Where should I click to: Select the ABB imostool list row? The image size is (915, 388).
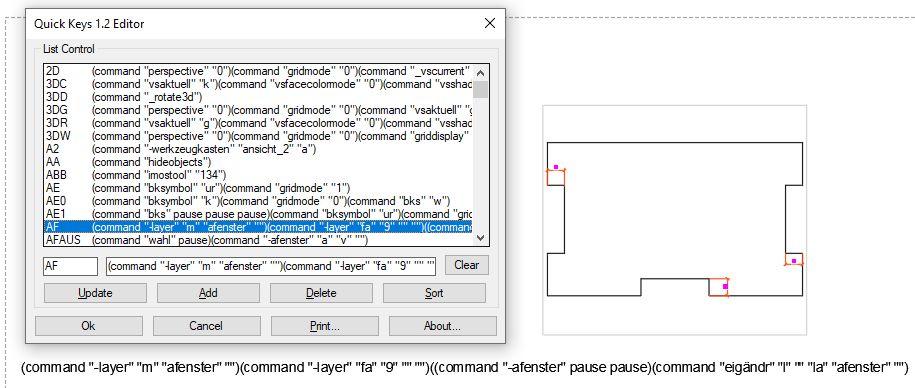(x=259, y=174)
